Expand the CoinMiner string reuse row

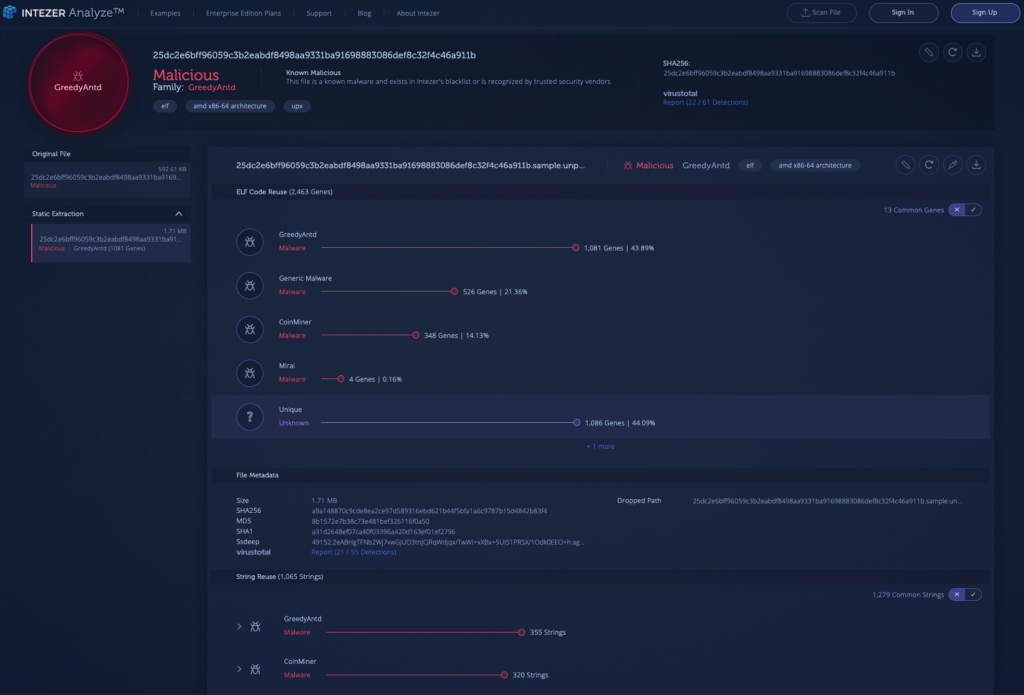point(239,668)
